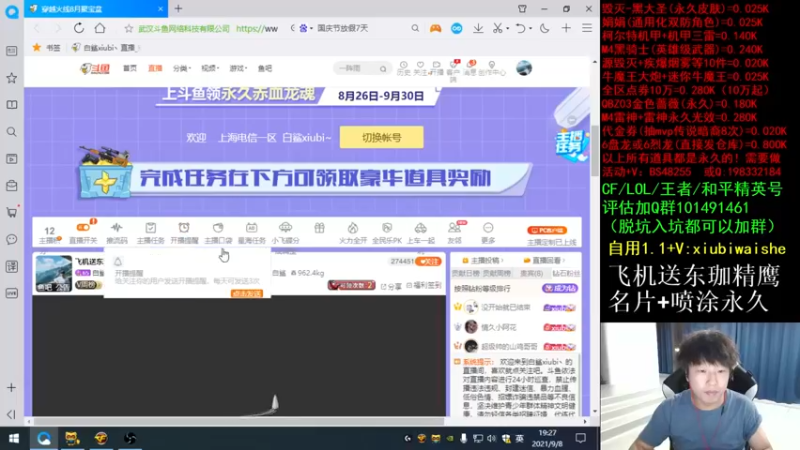800x450 pixels.
Task: Toggle night mode moon icon
Action: point(544,29)
